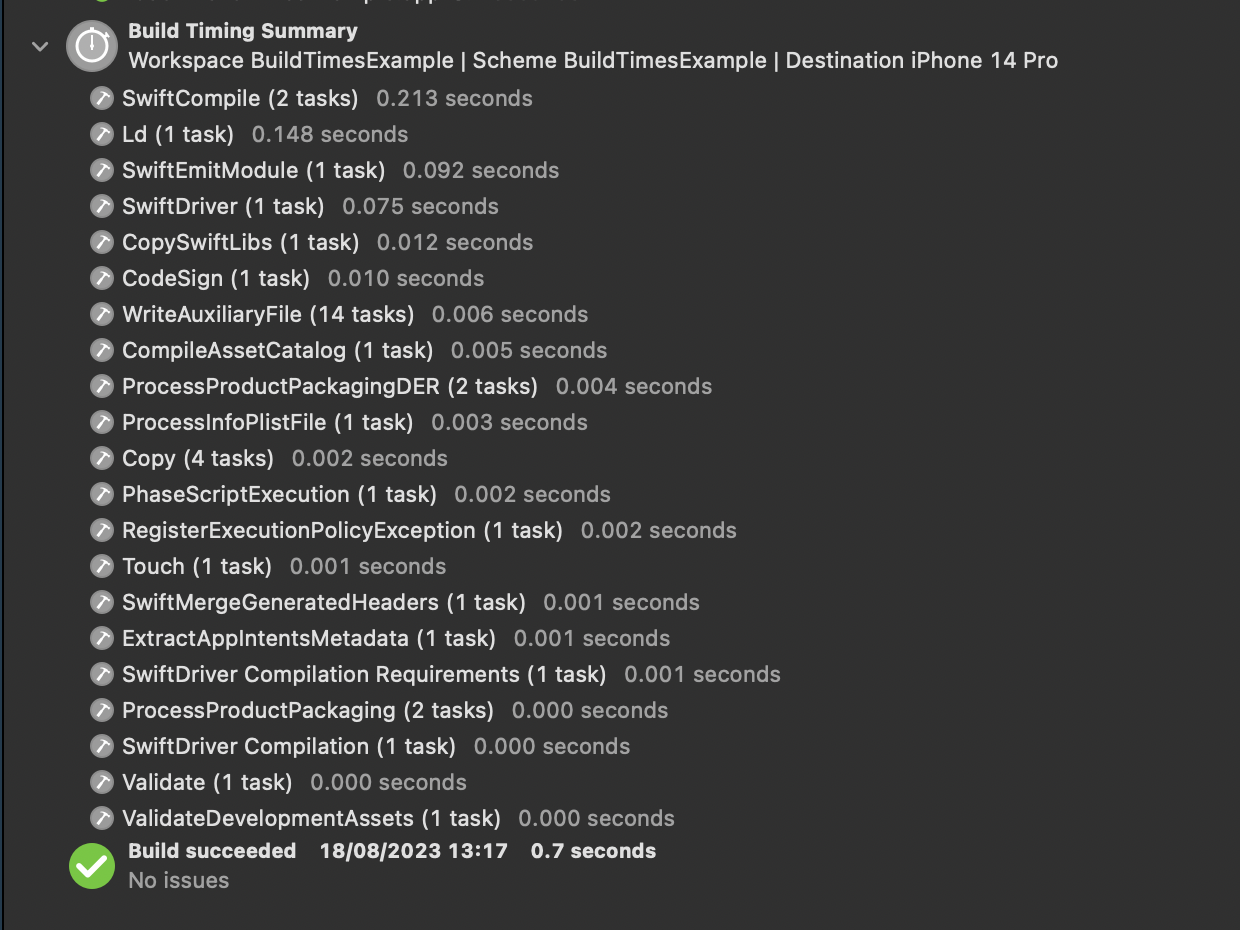1240x930 pixels.
Task: Click the hammer icon next to Touch
Action: [x=102, y=566]
